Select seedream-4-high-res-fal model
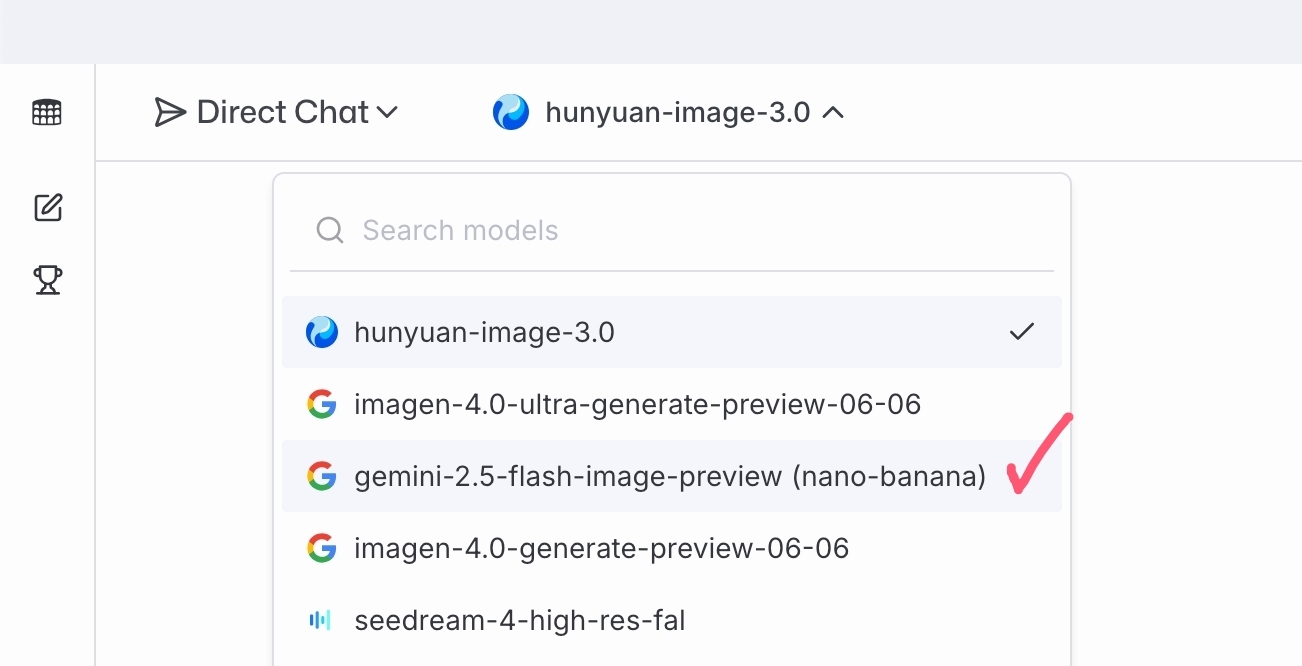 [520, 620]
